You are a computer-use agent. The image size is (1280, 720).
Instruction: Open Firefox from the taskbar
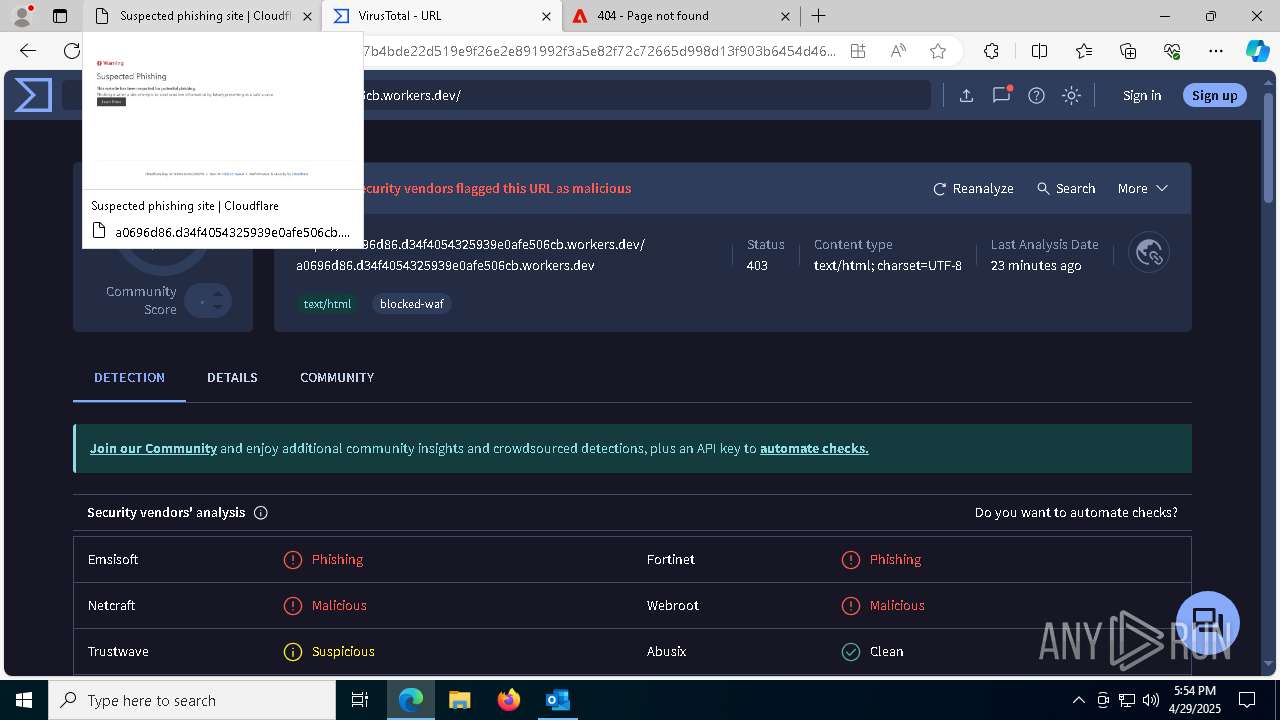pyautogui.click(x=509, y=700)
